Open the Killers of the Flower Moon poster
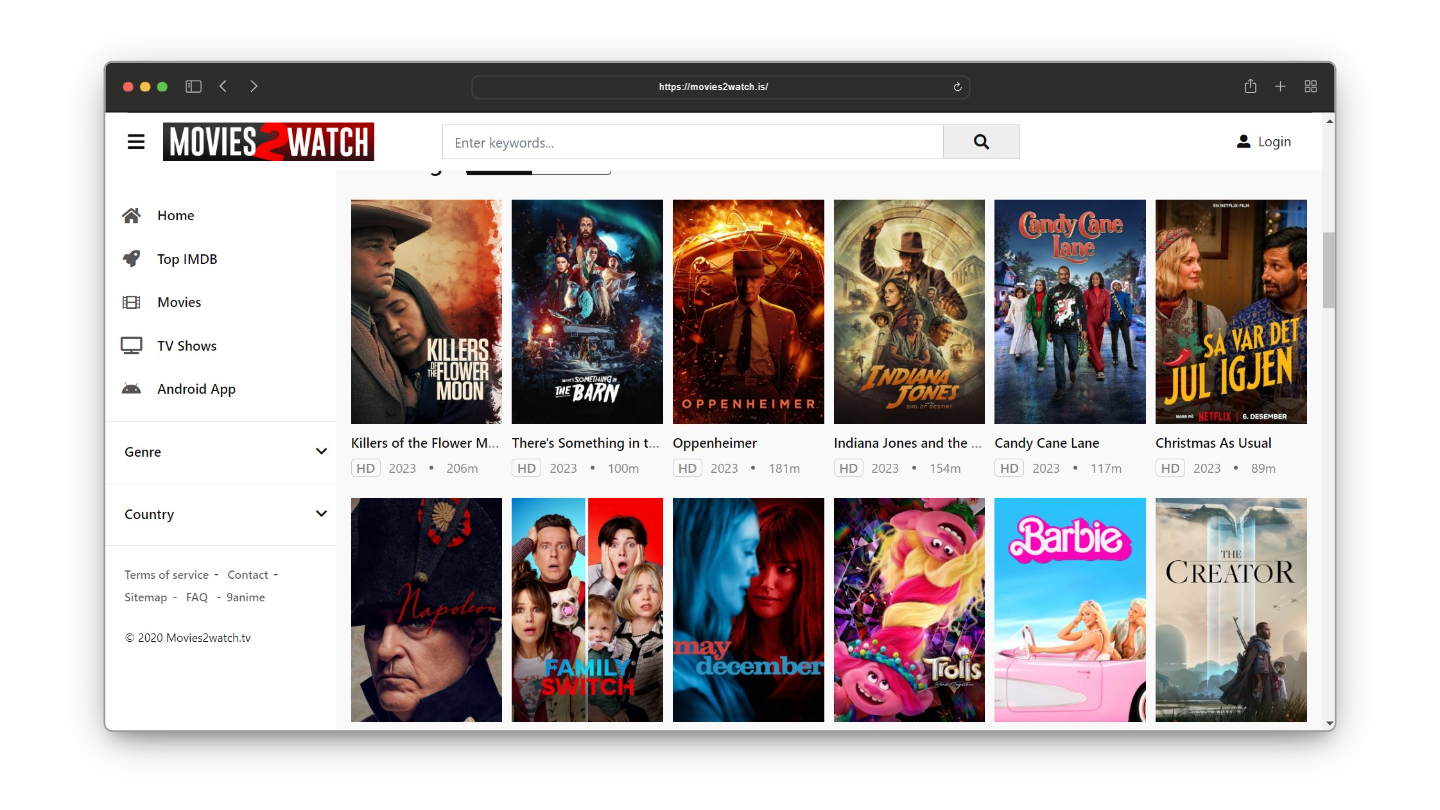 click(x=426, y=312)
